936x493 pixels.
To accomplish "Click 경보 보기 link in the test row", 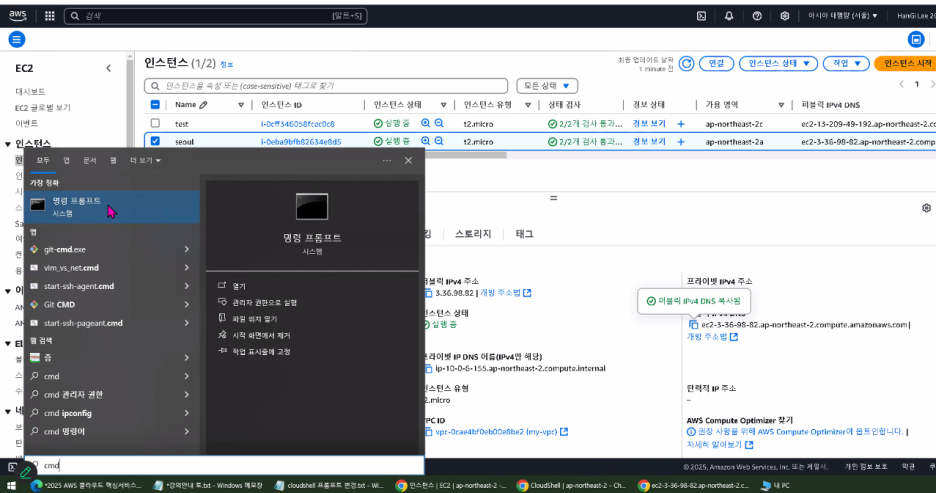I will coord(649,124).
